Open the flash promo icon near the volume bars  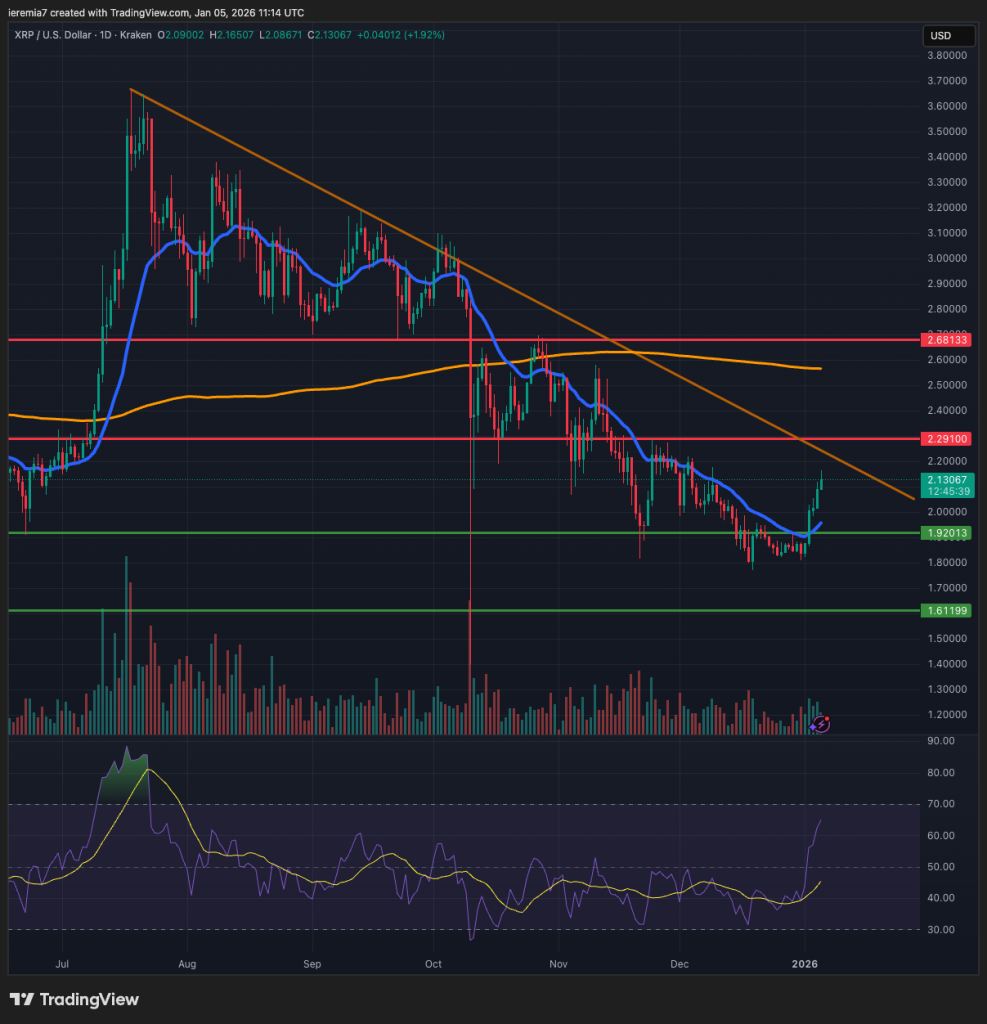821,724
